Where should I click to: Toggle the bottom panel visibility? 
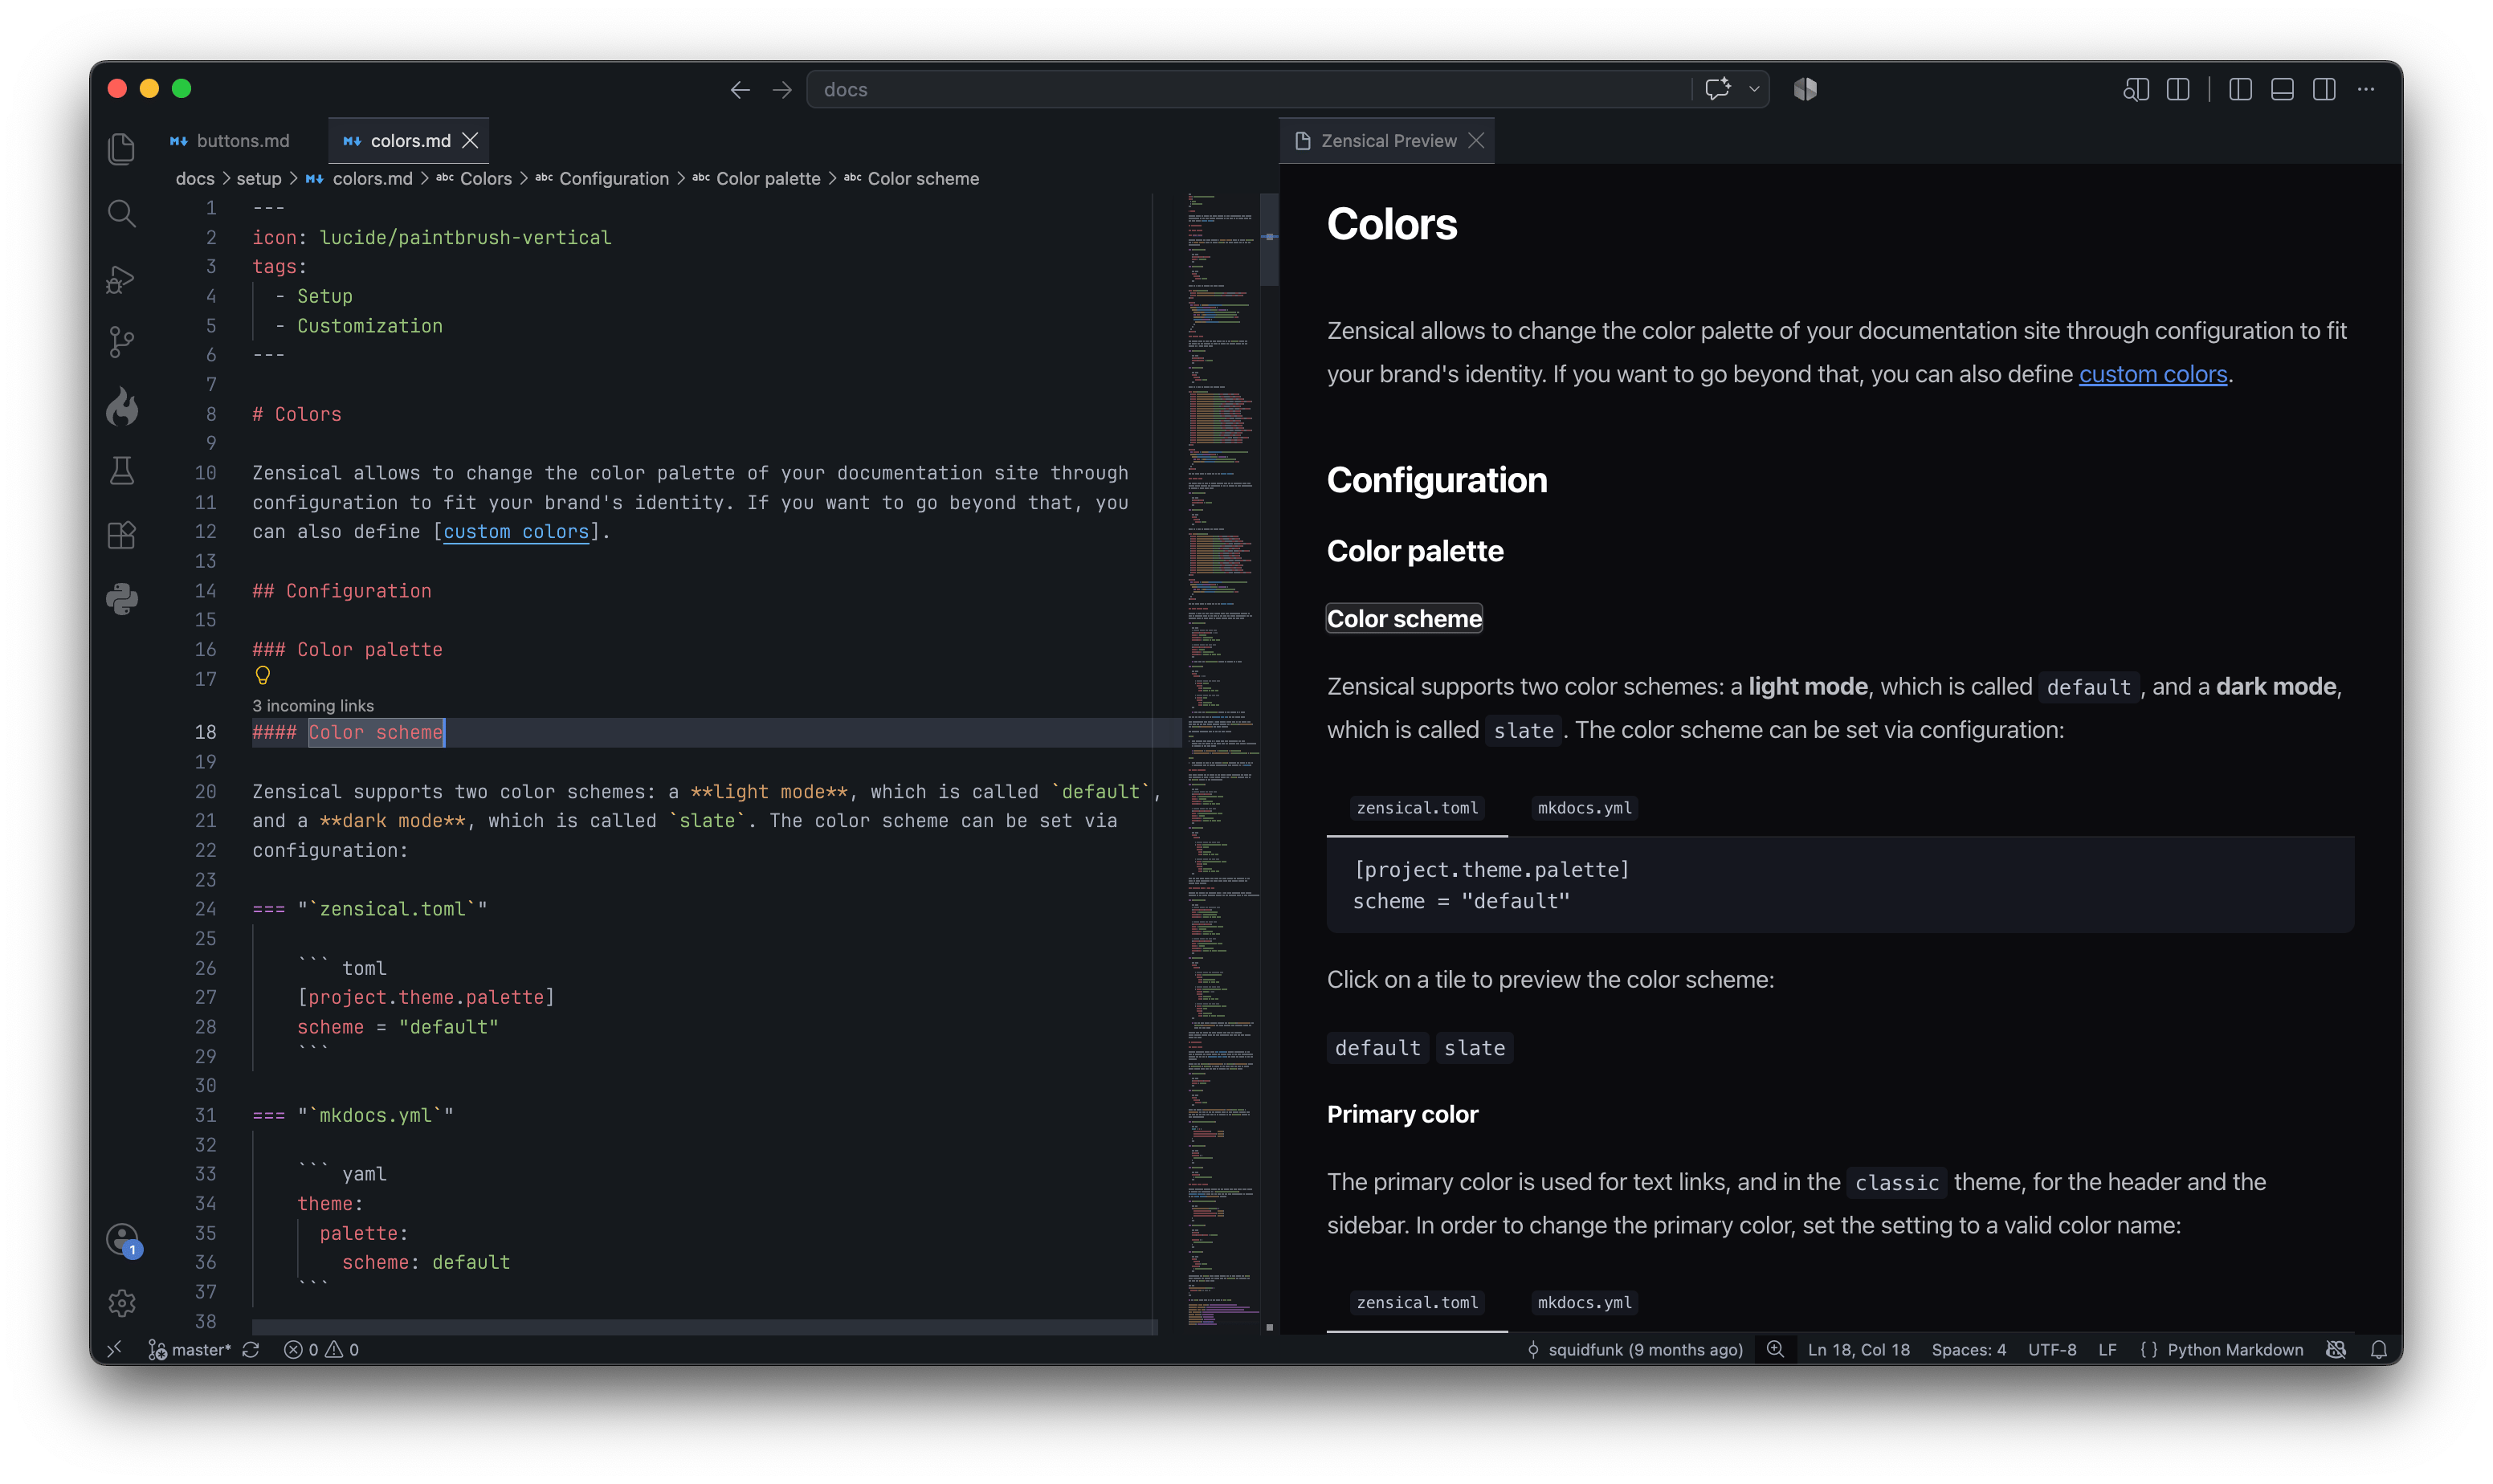tap(2283, 90)
